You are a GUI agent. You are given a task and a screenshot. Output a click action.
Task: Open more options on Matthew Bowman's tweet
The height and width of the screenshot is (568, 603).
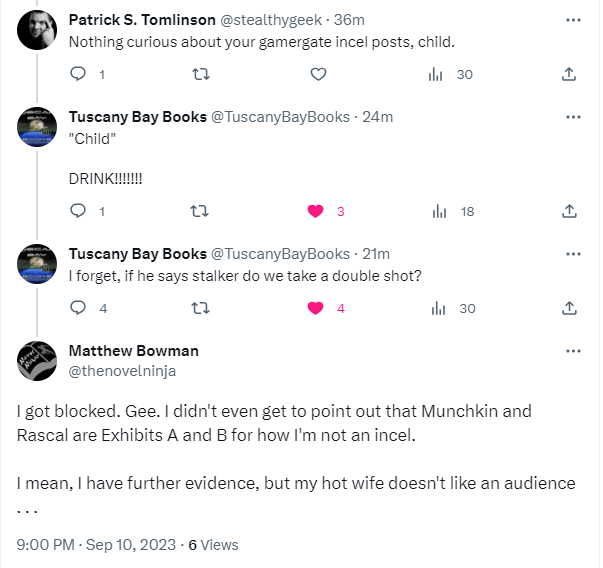573,351
